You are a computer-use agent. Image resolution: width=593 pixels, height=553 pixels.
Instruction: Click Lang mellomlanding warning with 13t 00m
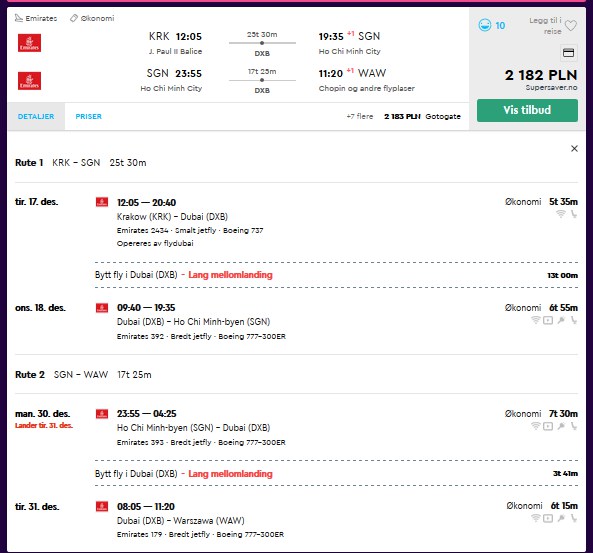(x=230, y=275)
